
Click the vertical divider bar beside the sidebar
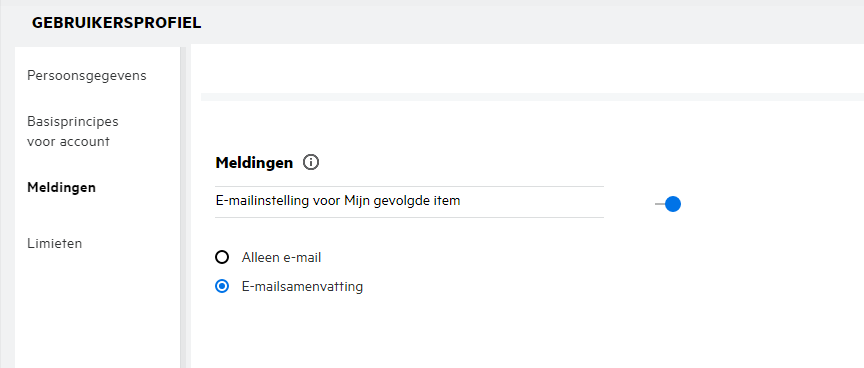tap(183, 207)
